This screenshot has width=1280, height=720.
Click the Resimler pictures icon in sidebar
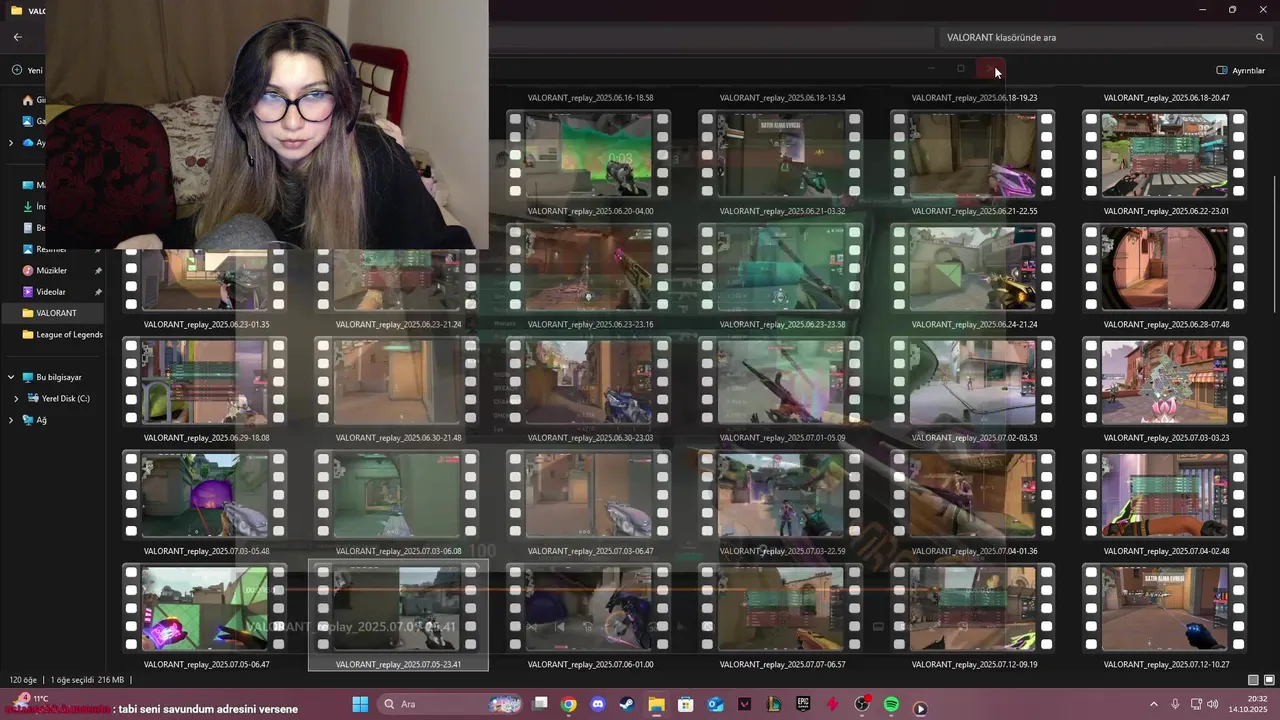click(28, 249)
